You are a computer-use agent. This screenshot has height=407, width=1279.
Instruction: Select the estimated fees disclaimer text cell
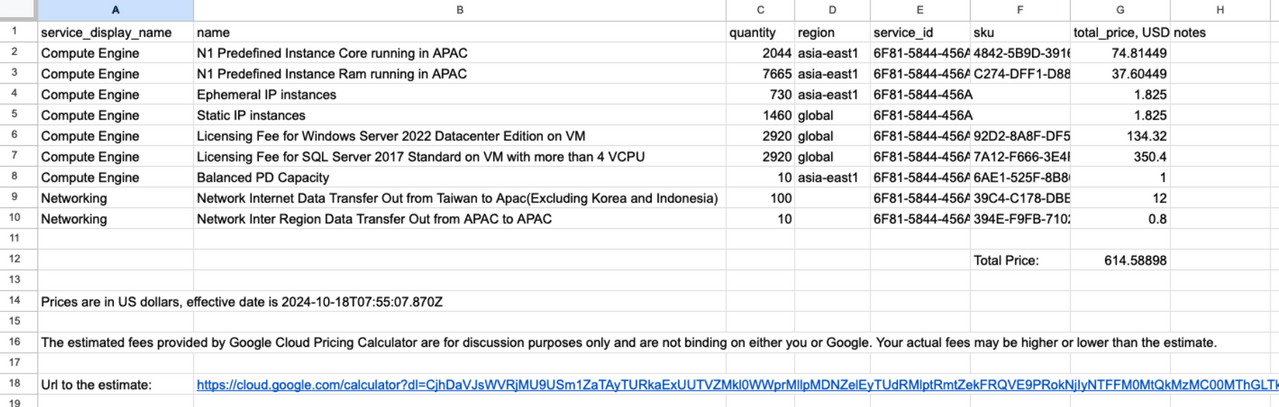coord(629,343)
